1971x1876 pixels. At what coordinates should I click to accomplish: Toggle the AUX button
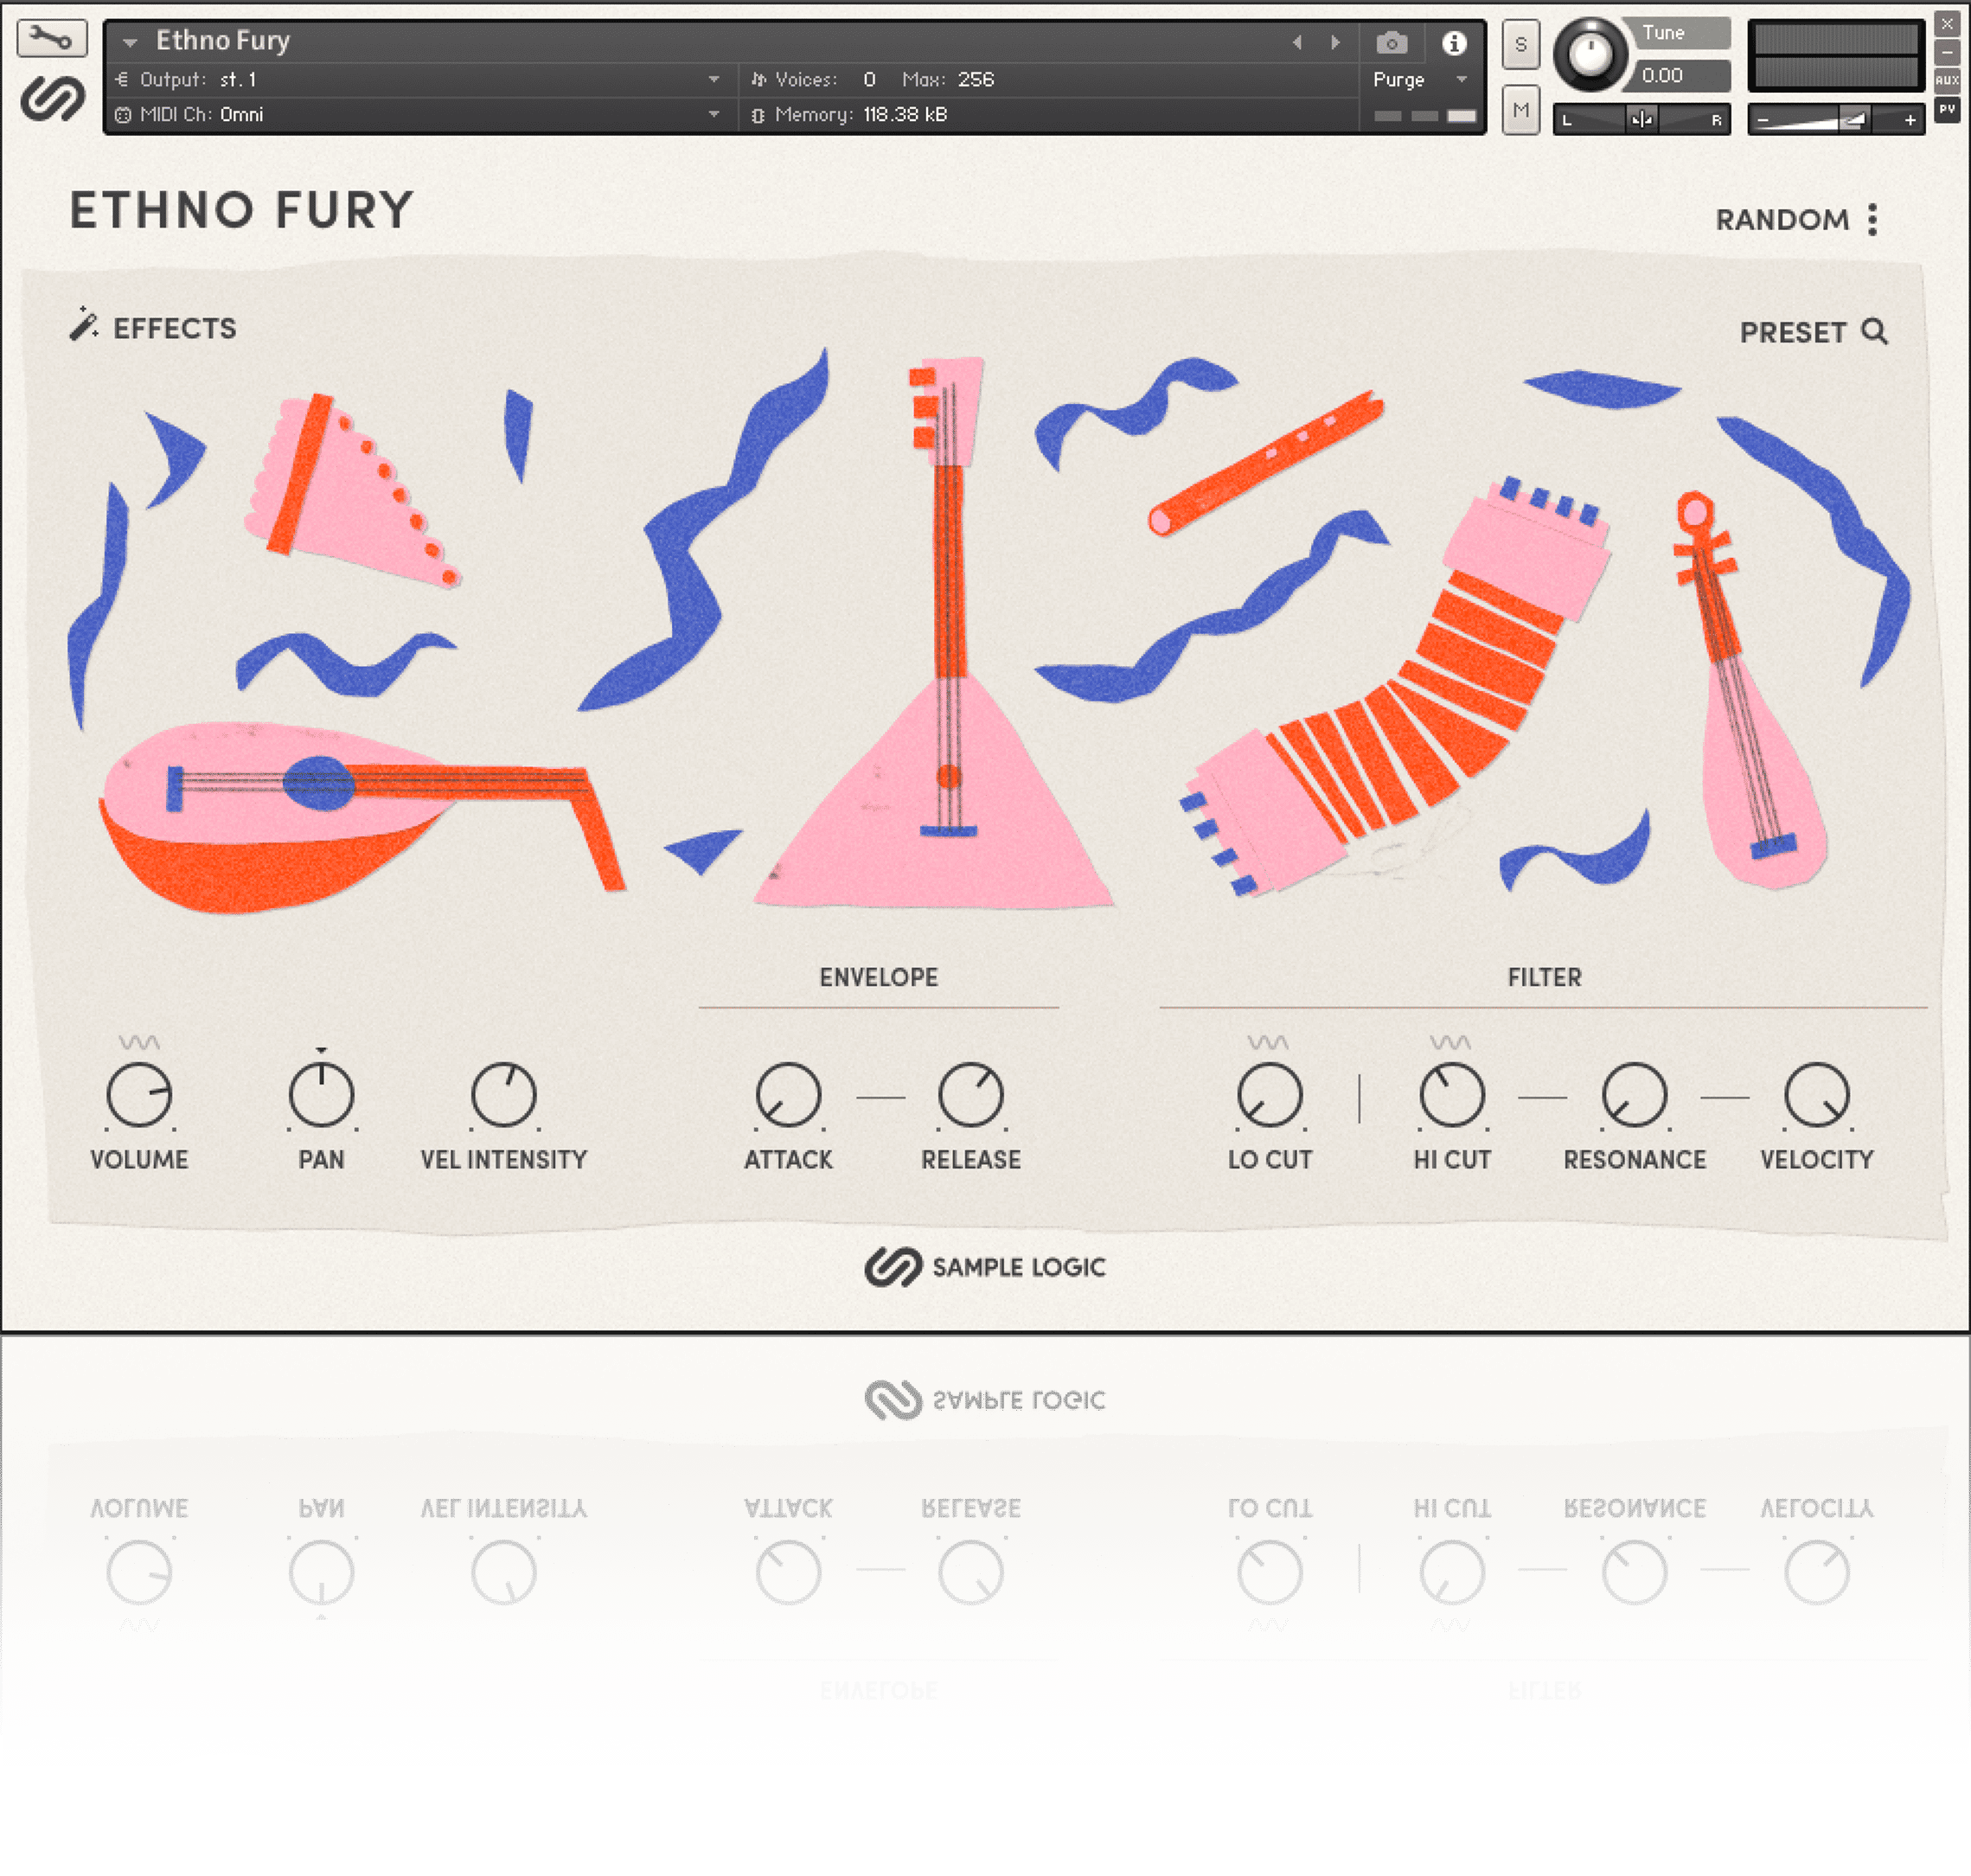(1946, 80)
